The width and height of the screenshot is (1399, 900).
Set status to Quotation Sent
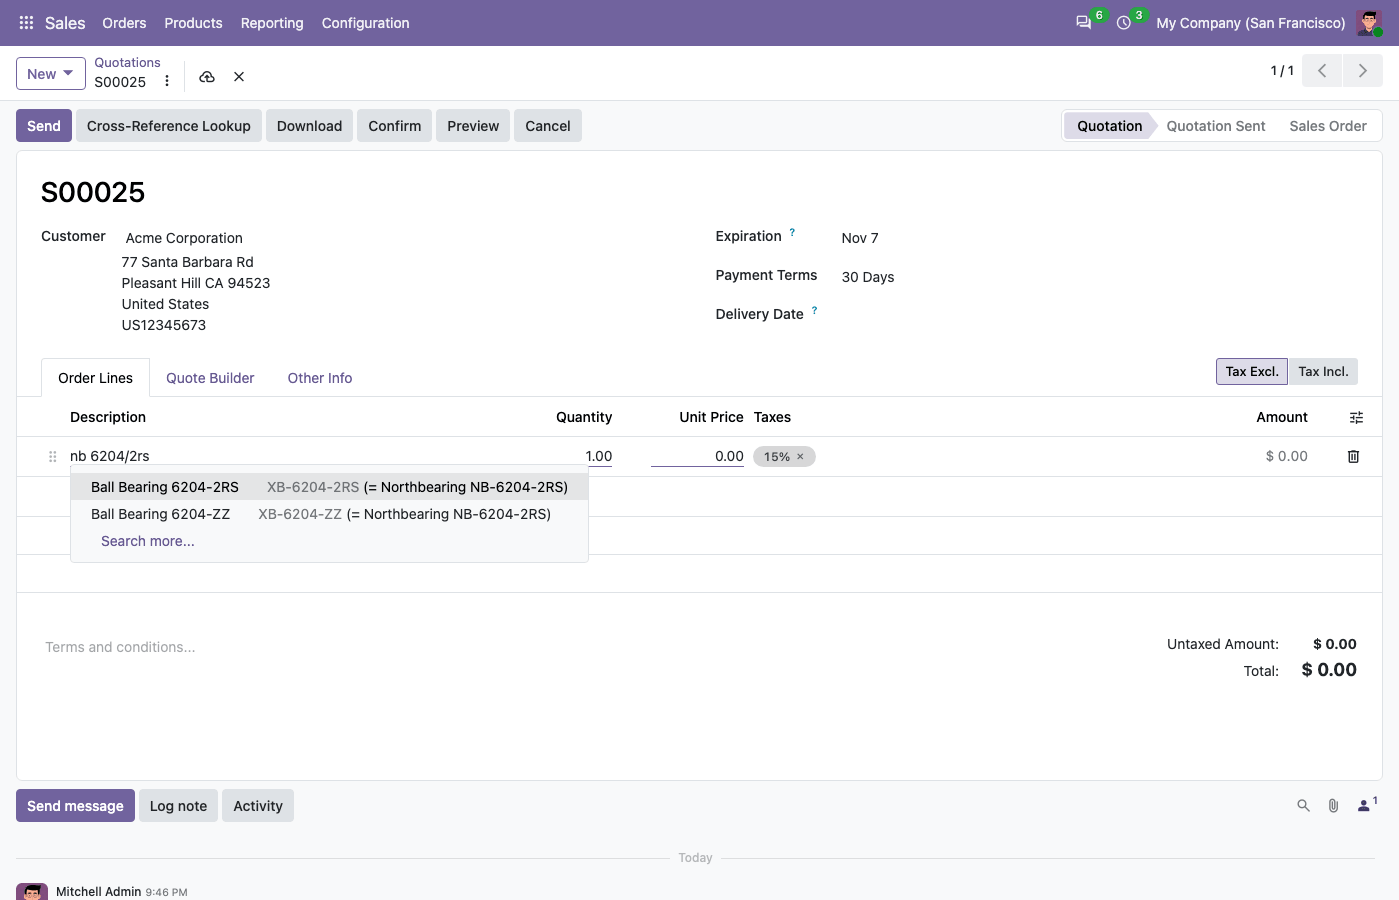click(x=1216, y=126)
